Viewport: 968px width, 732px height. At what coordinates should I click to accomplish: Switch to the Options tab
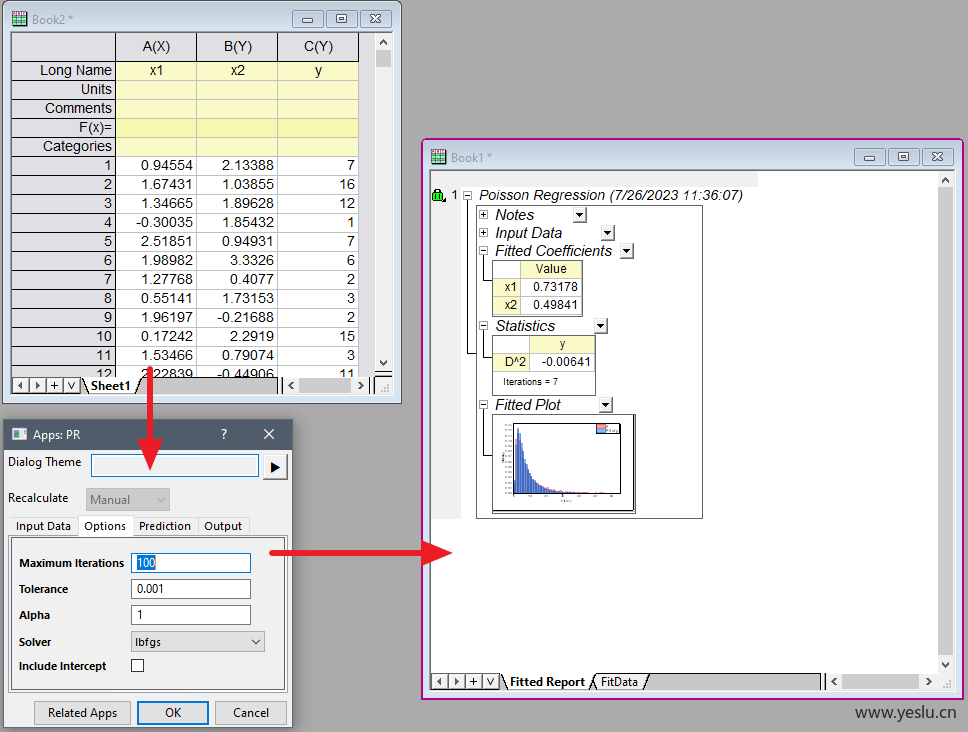pyautogui.click(x=105, y=526)
